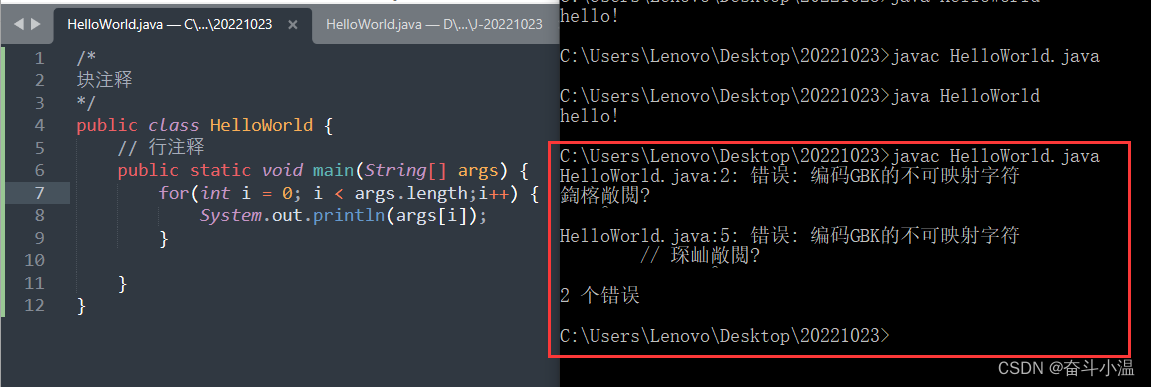1151x387 pixels.
Task: Click the closing comment marker */ on line 3
Action: pyautogui.click(x=86, y=102)
